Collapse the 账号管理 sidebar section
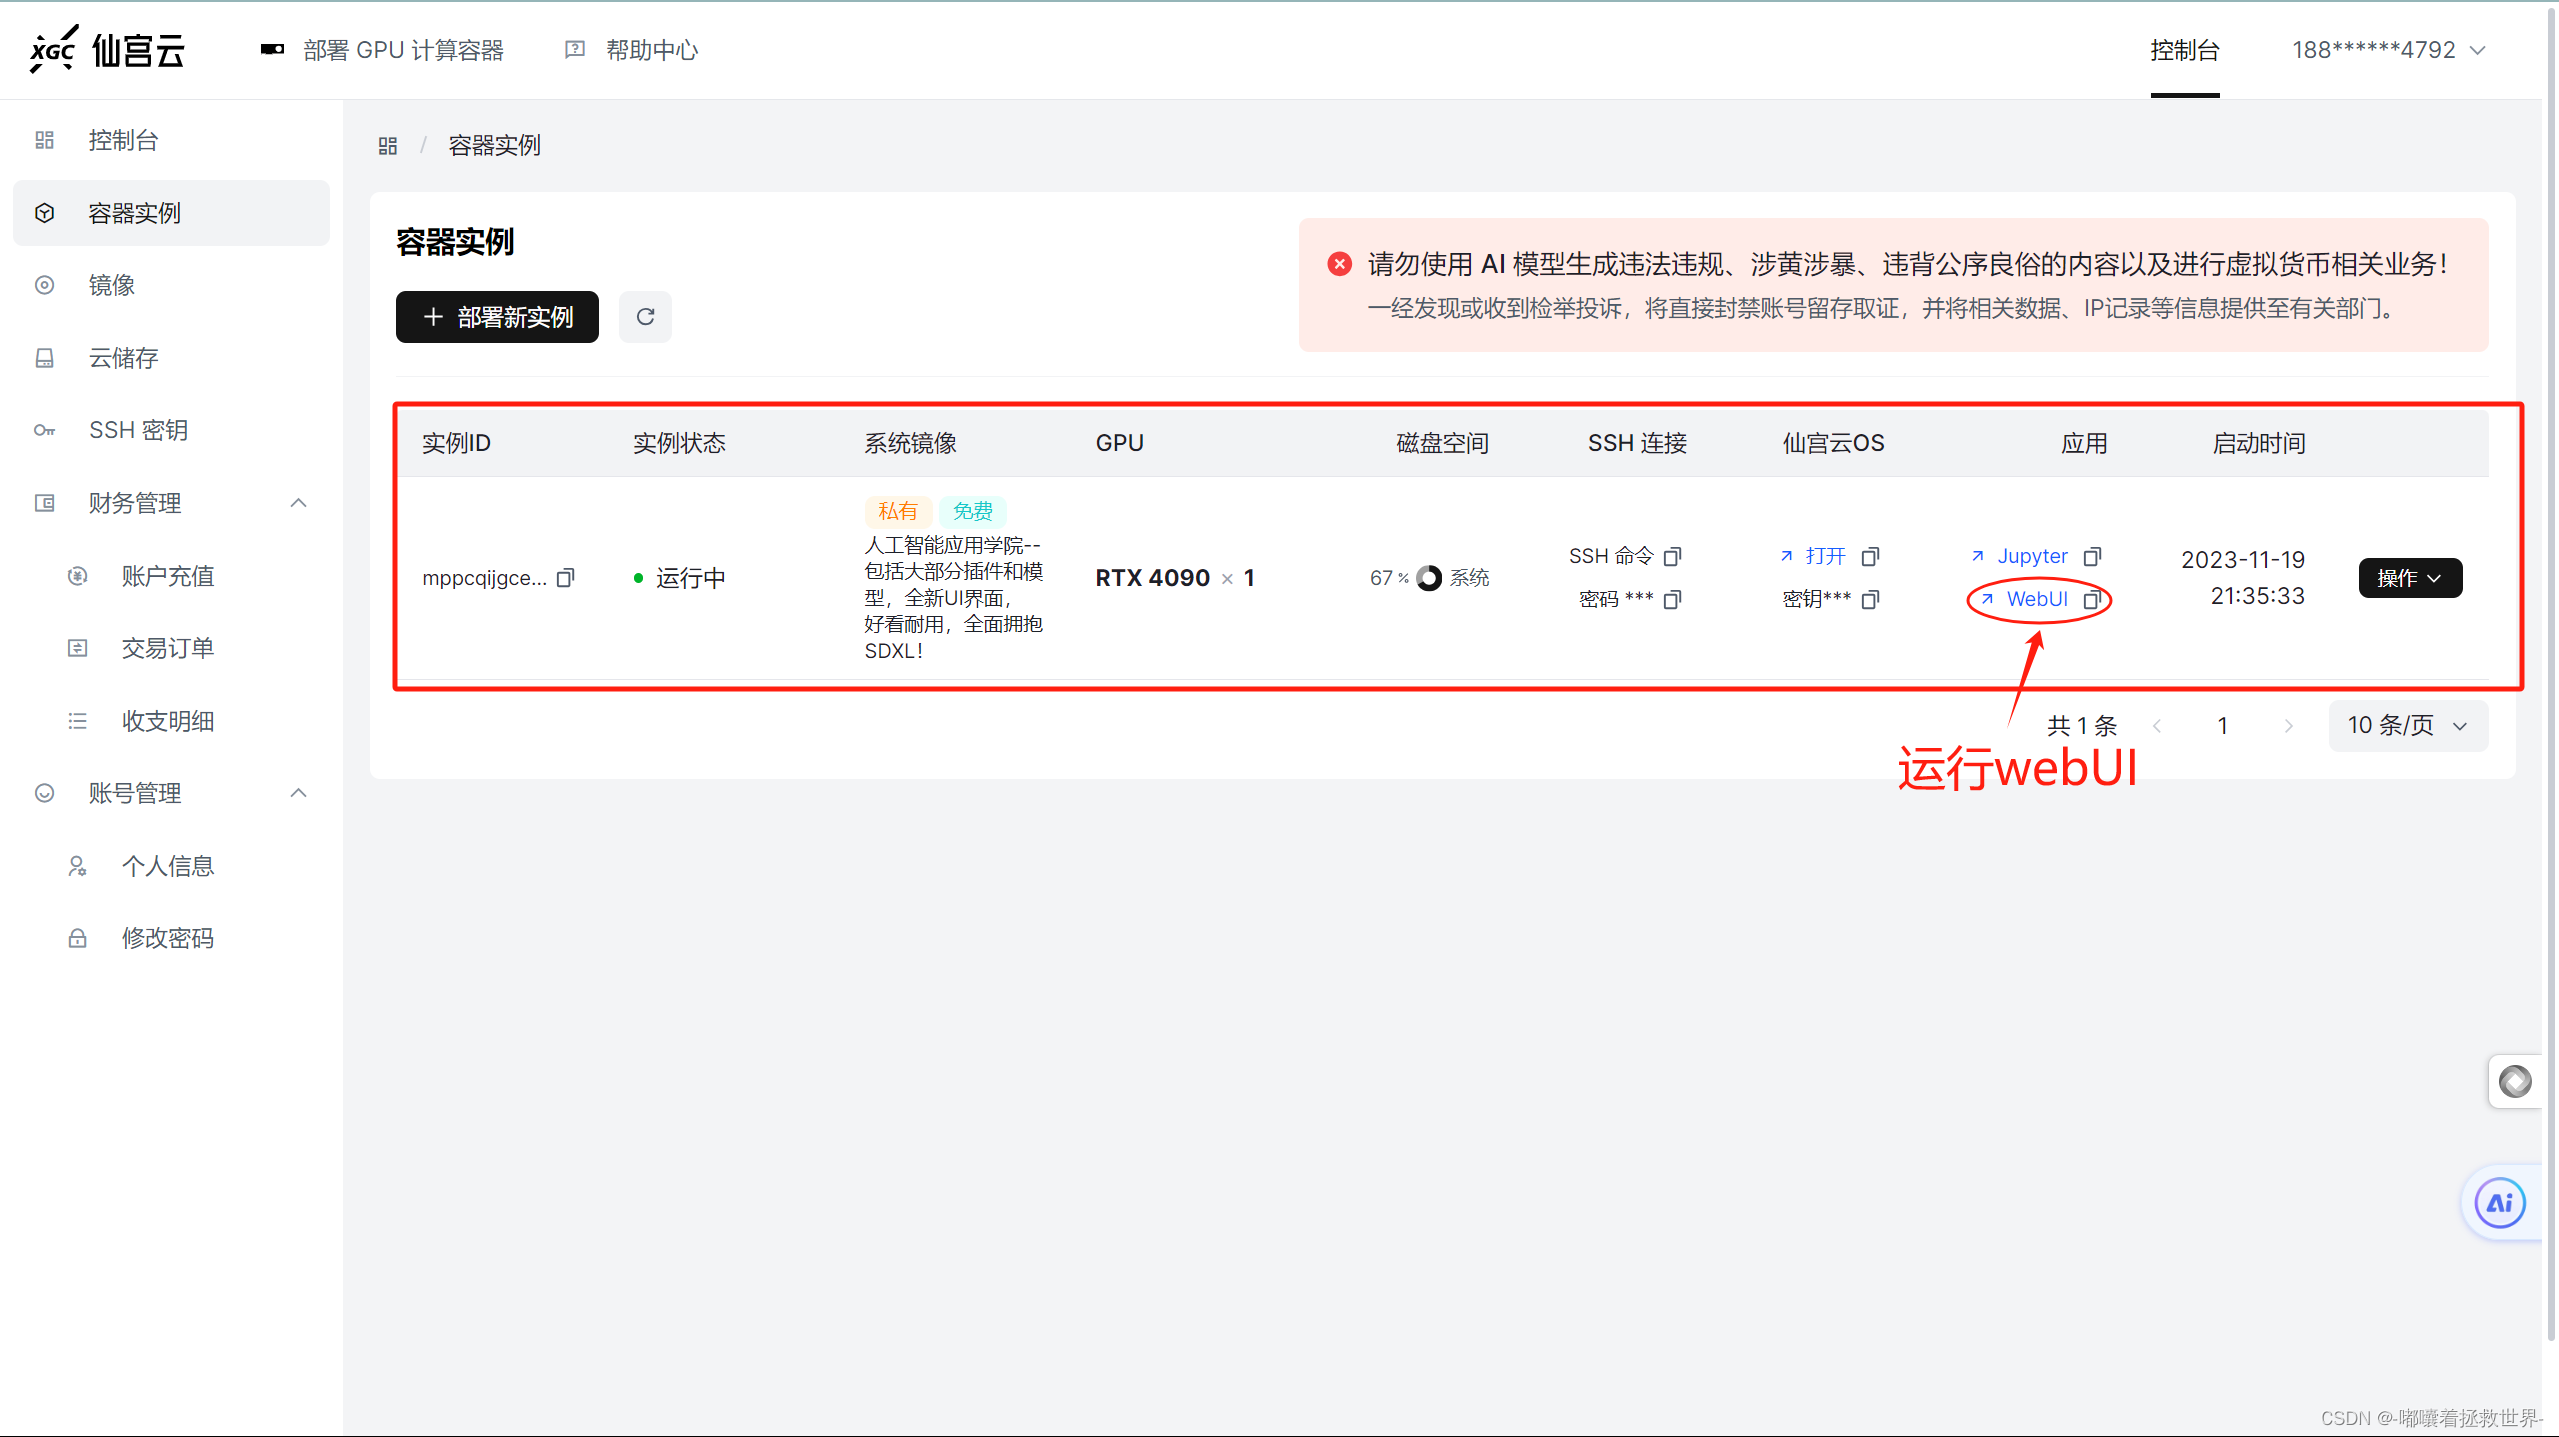2559x1437 pixels. click(x=298, y=793)
